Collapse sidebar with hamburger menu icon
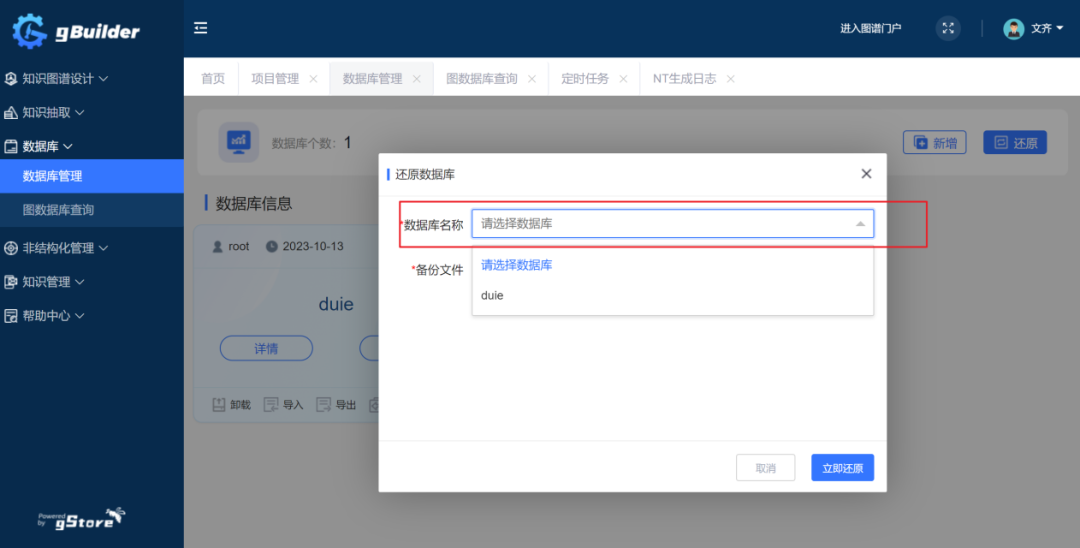The height and width of the screenshot is (548, 1080). [200, 28]
